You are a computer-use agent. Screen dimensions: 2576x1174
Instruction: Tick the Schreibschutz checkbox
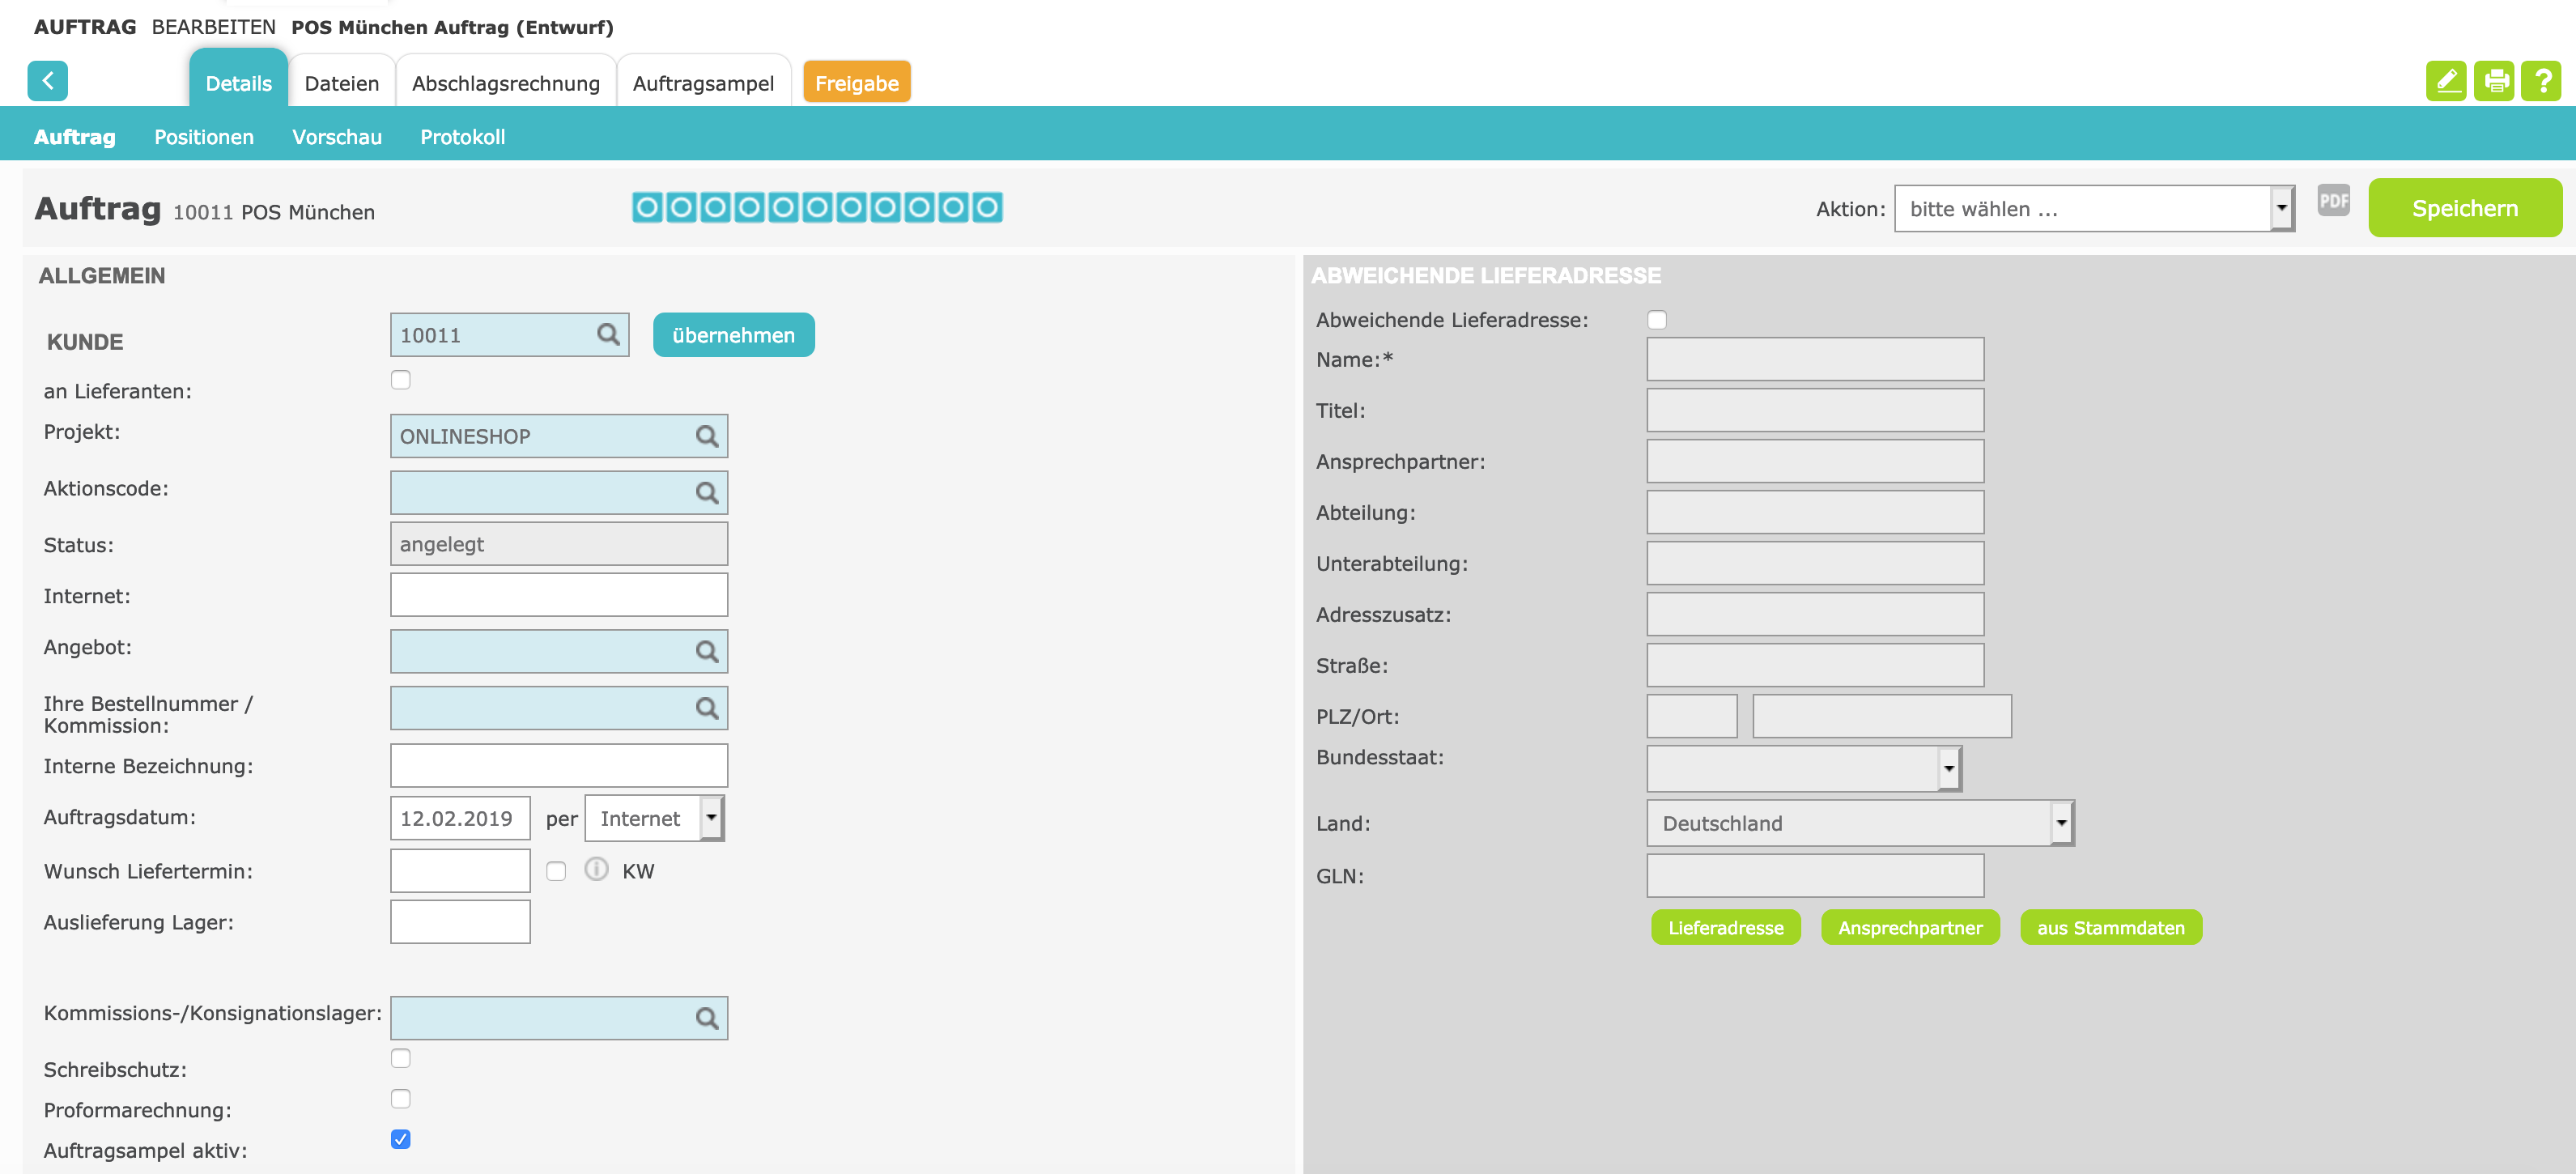click(401, 1058)
